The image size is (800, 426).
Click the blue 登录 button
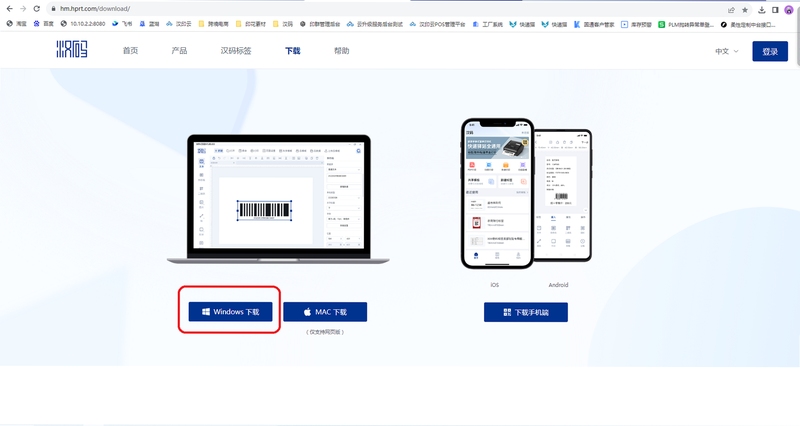(770, 52)
